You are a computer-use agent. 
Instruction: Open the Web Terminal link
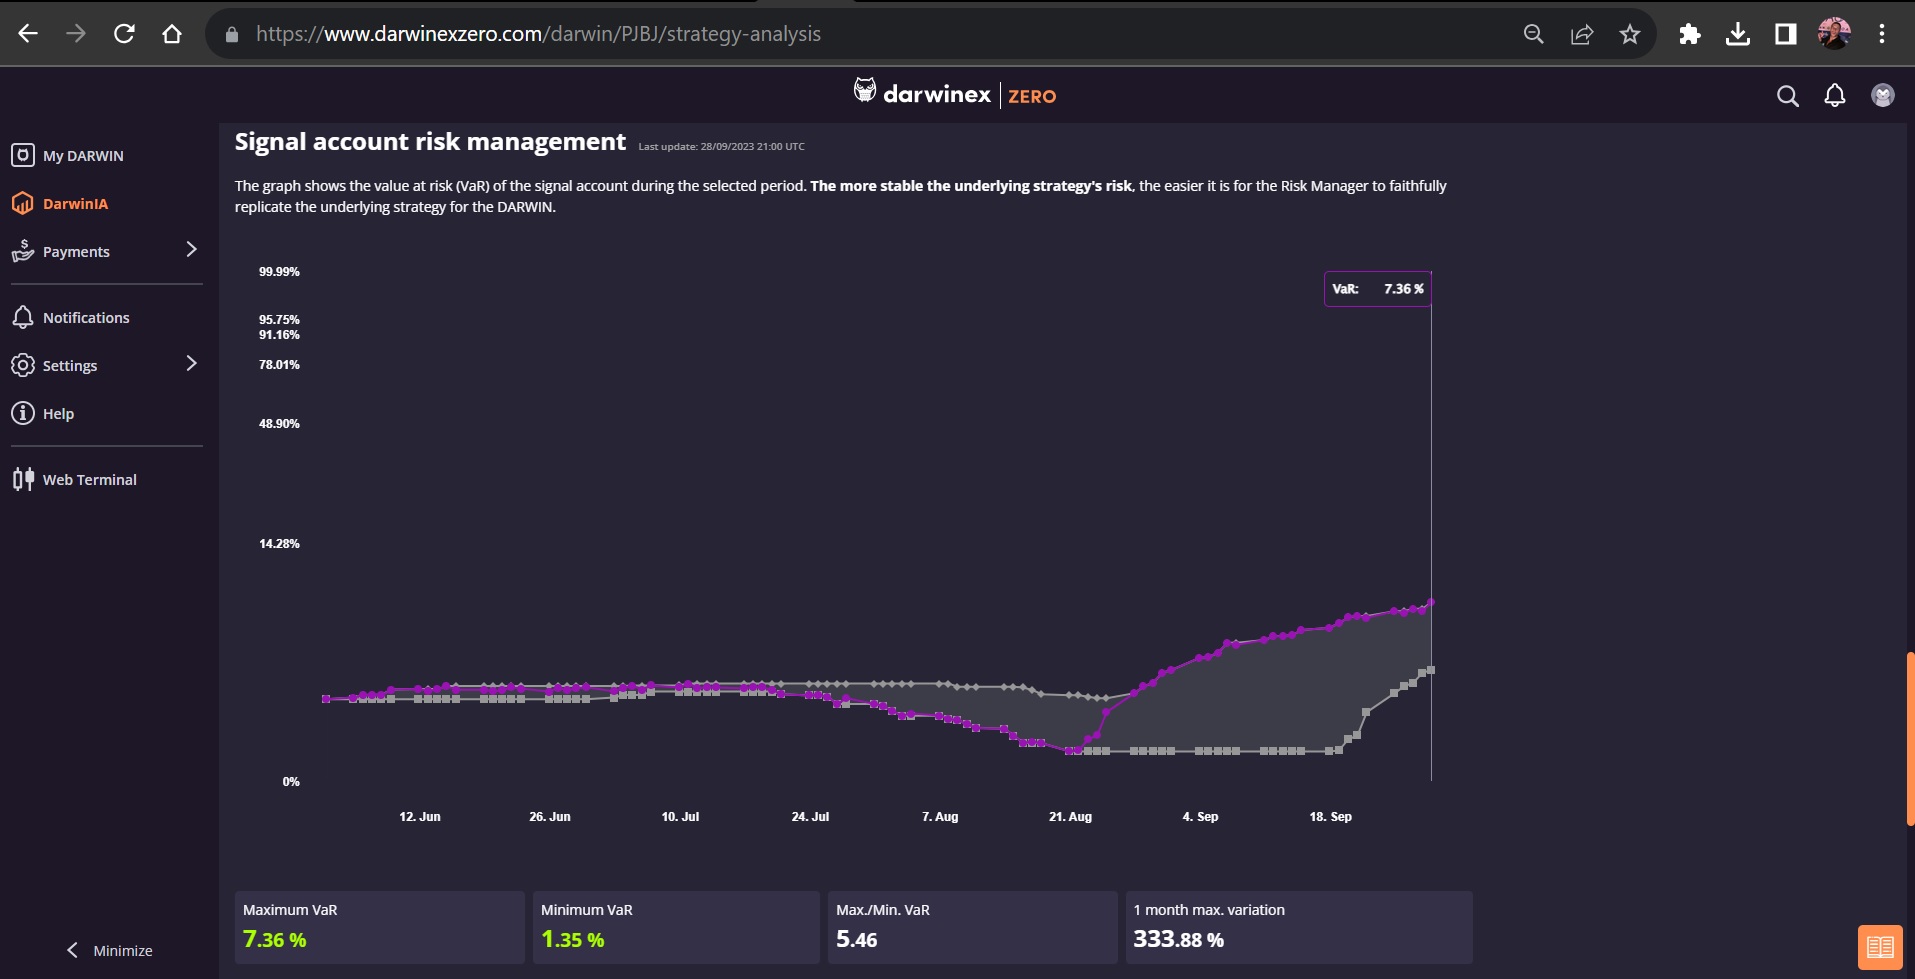[x=89, y=480]
